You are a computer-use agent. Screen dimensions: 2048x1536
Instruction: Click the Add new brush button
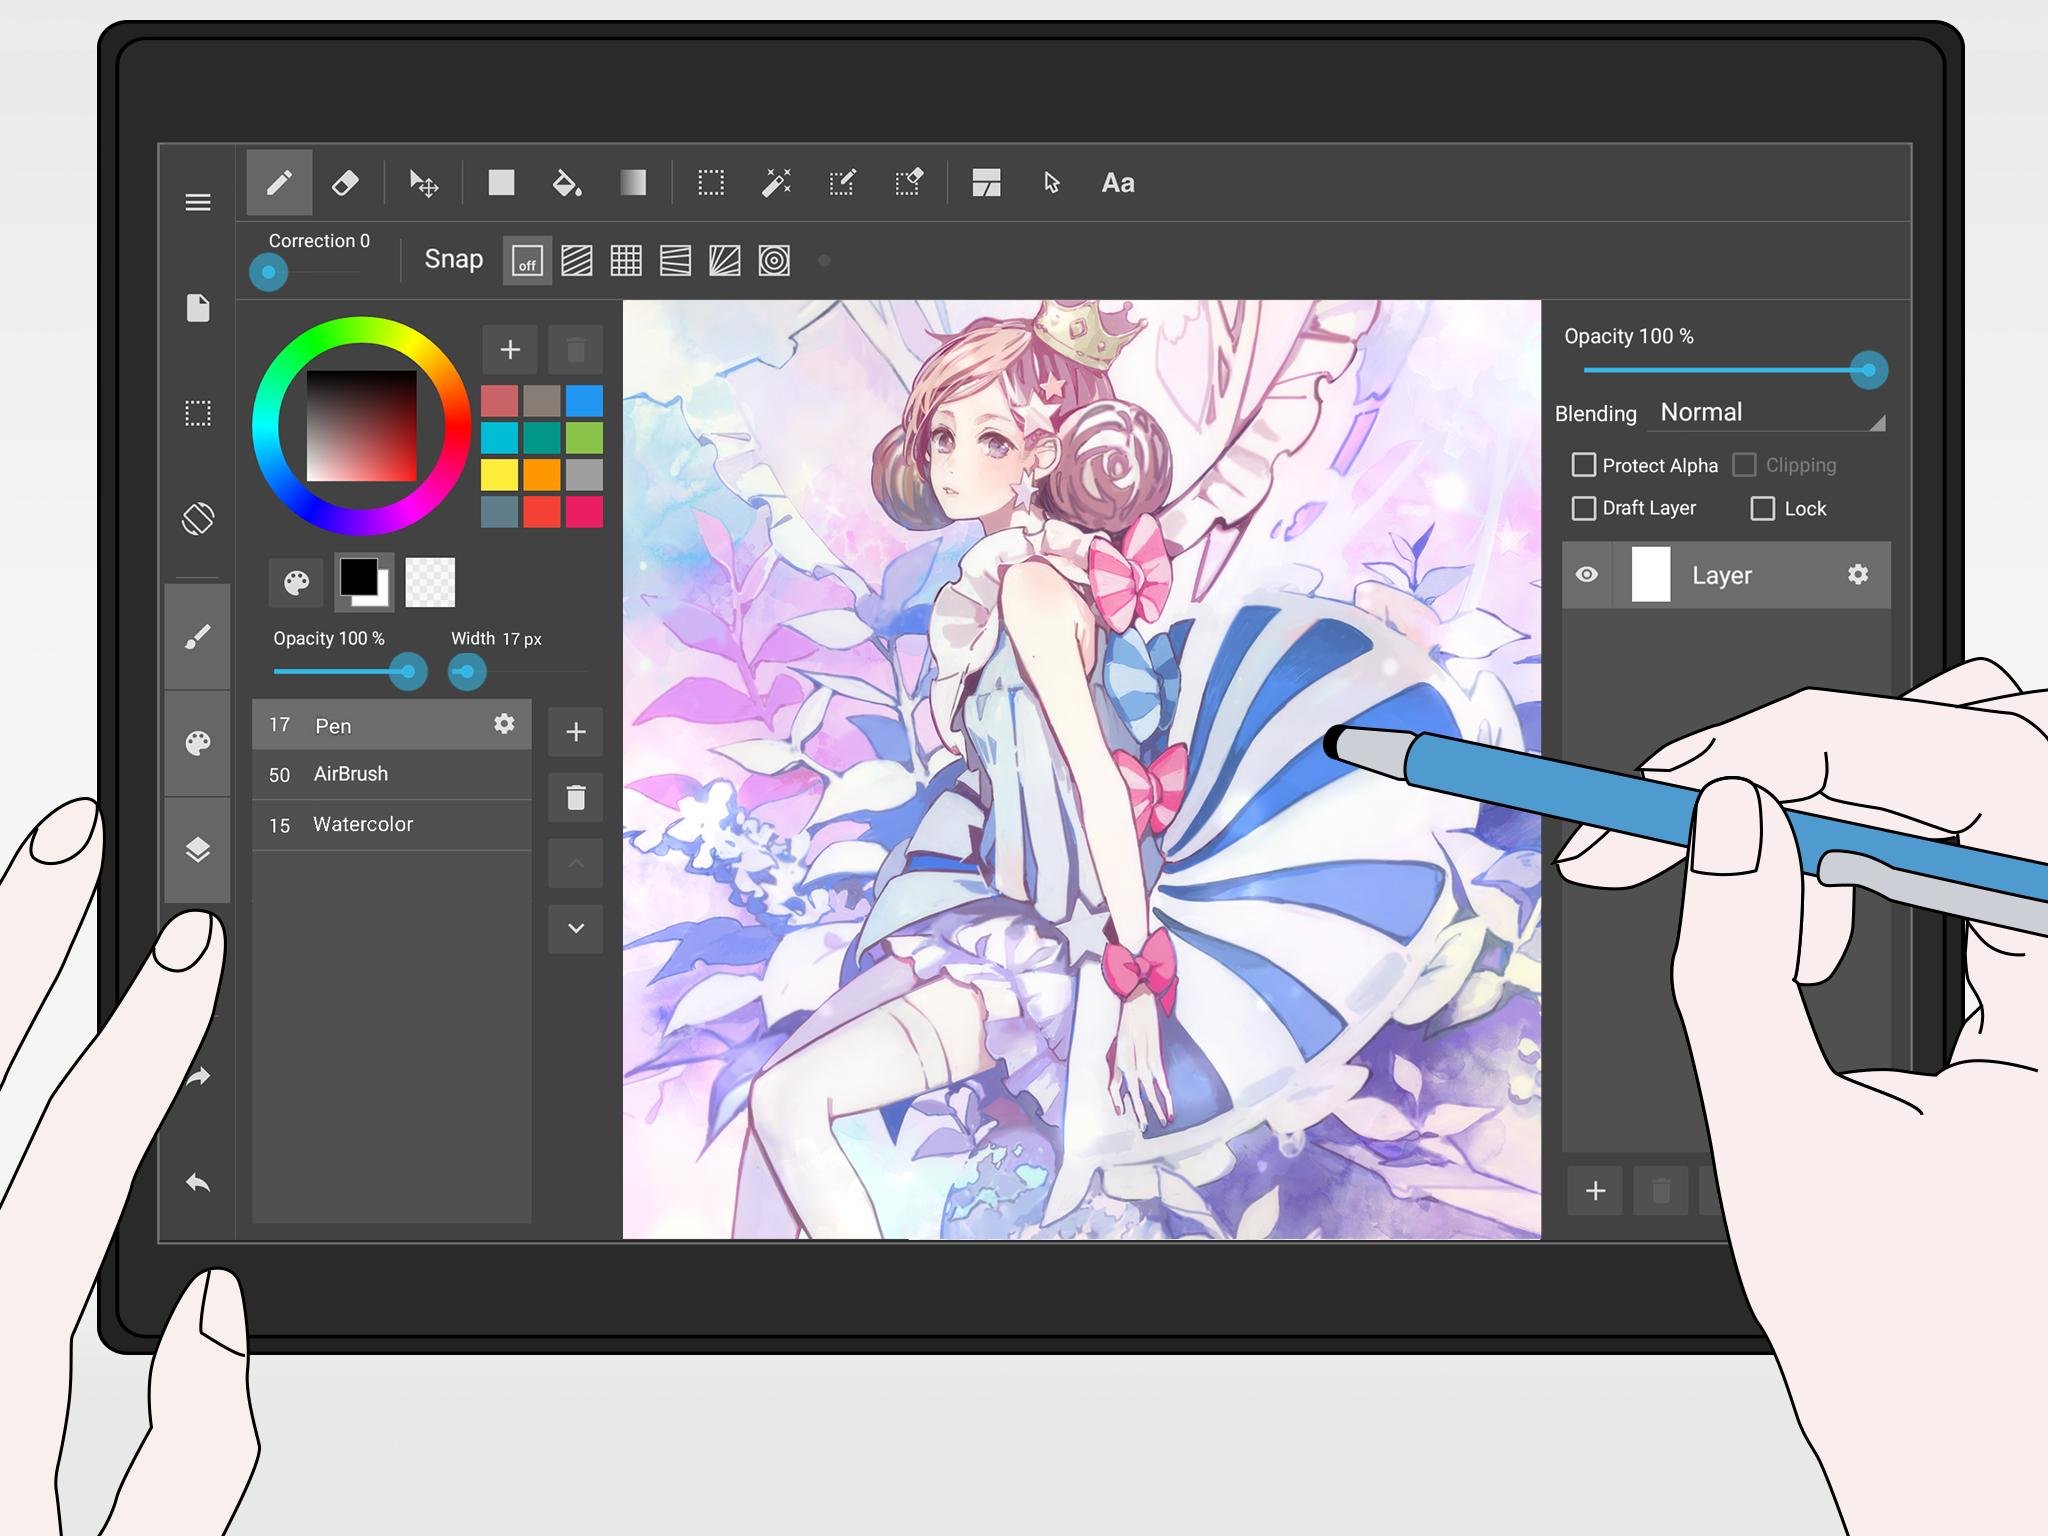tap(576, 729)
